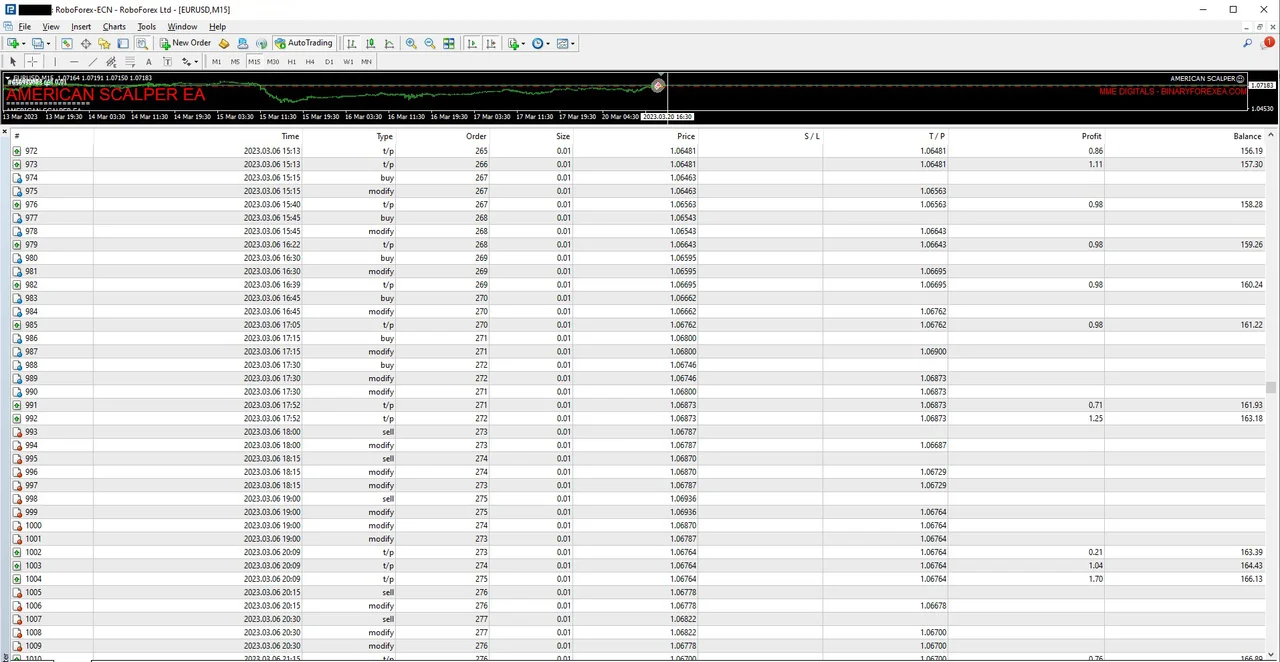
Task: Open the Tools menu
Action: [147, 27]
